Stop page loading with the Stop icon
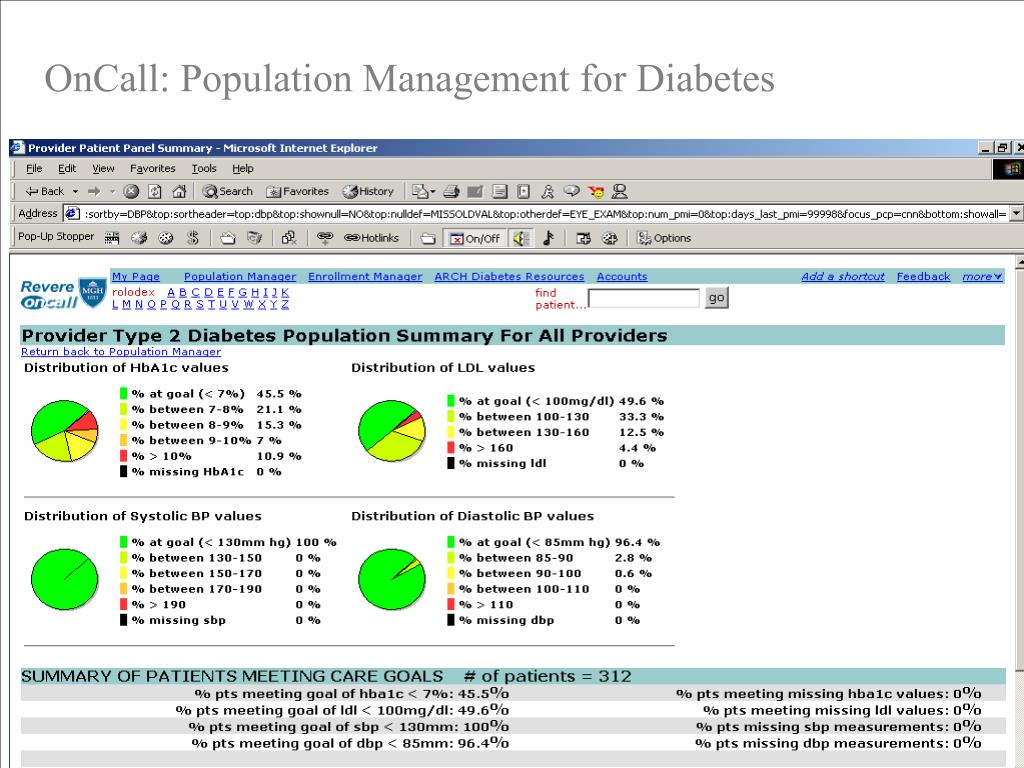 pos(131,191)
